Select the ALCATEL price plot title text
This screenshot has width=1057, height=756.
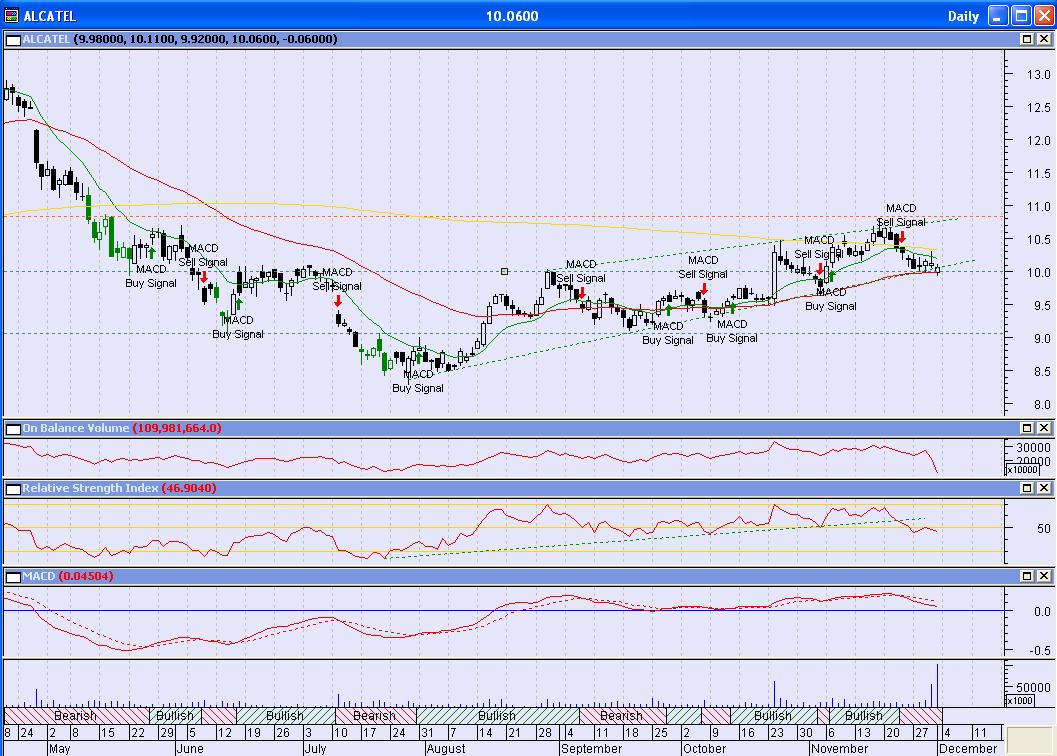pos(46,39)
